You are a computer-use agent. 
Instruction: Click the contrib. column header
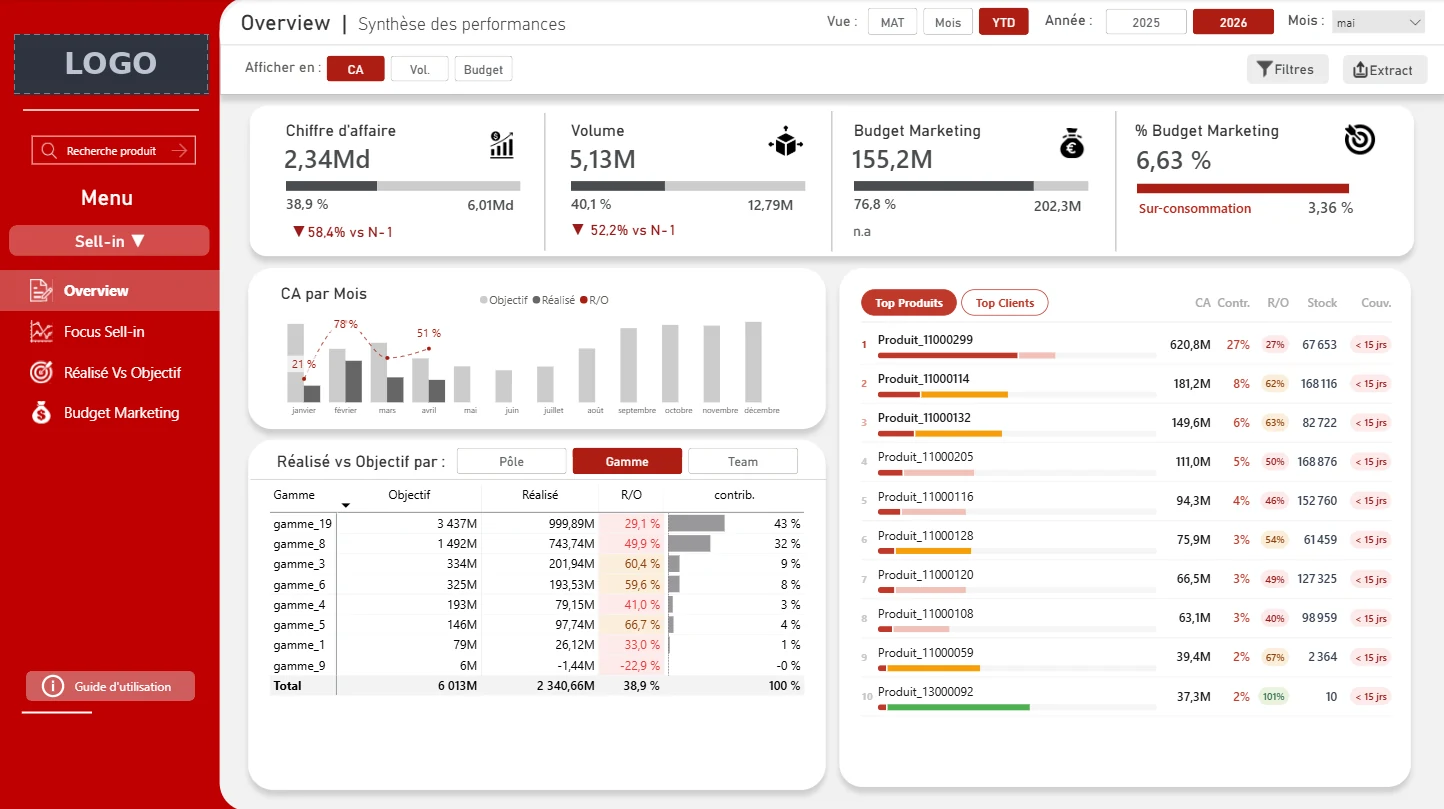734,495
